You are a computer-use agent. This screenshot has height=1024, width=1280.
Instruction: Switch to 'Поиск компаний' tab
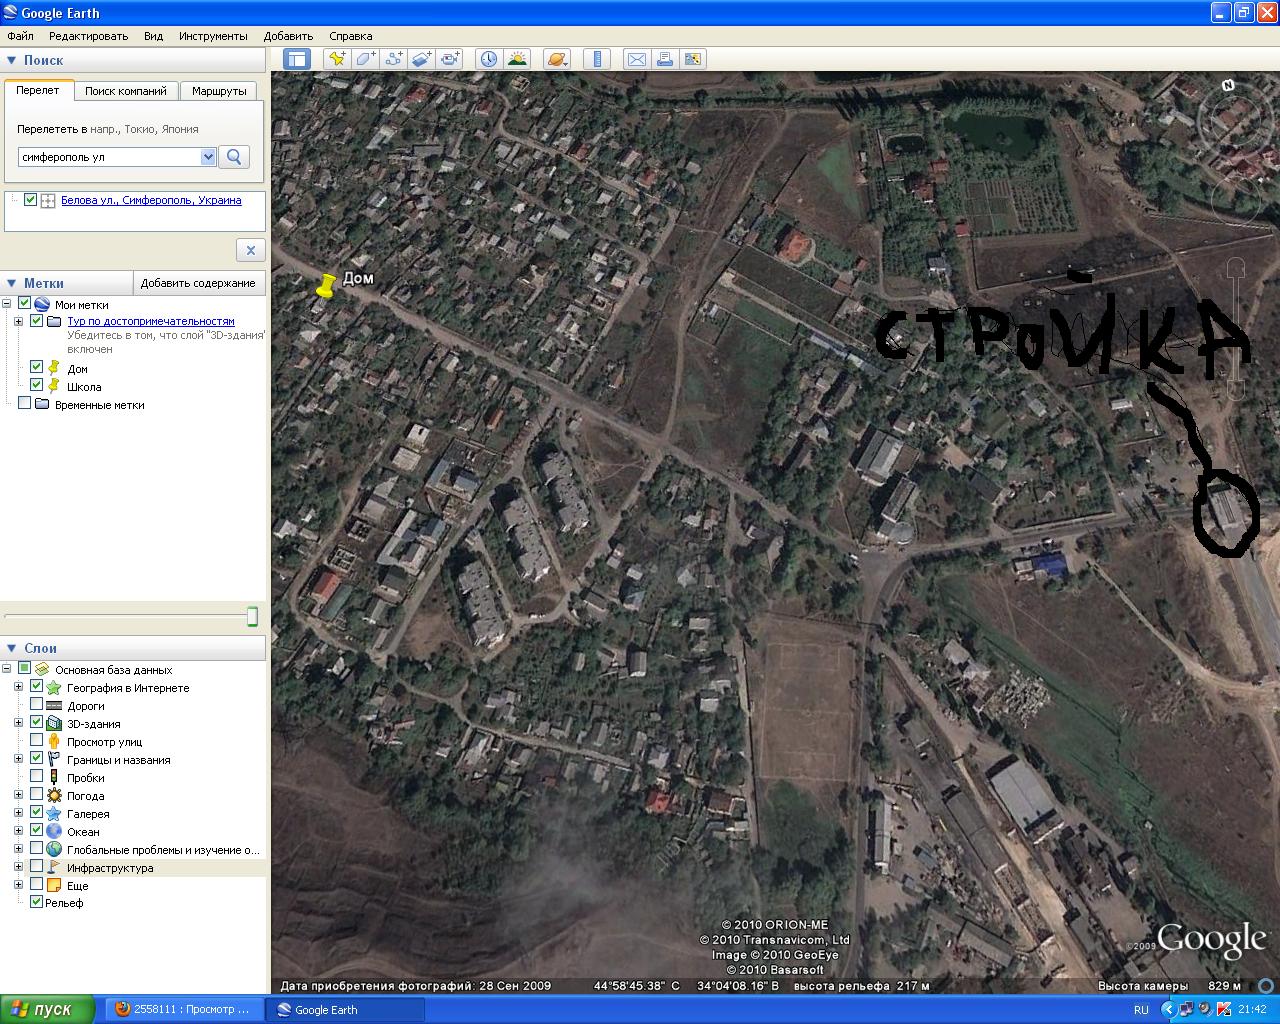[126, 91]
